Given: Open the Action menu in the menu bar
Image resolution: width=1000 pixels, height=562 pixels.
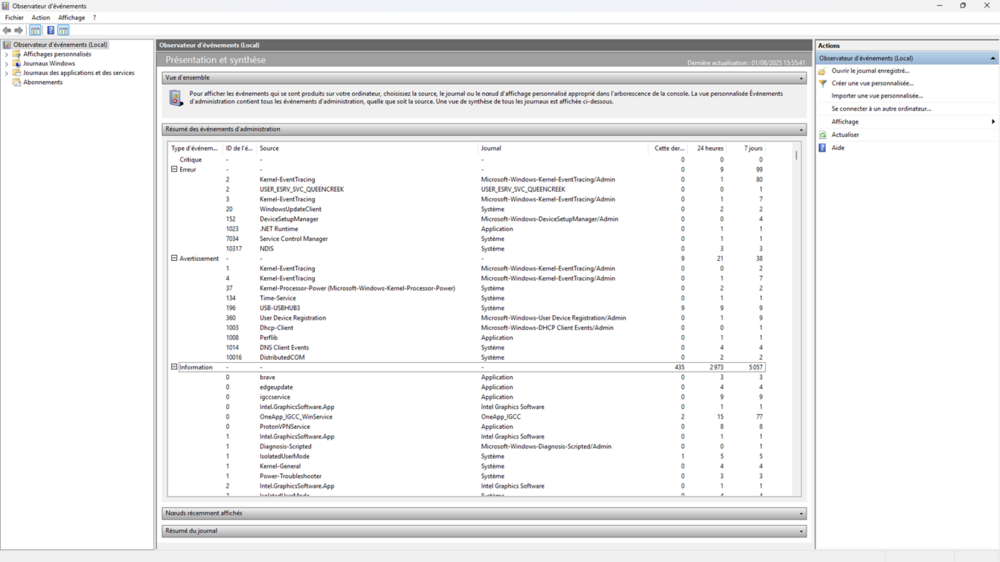Looking at the screenshot, I should click(40, 18).
